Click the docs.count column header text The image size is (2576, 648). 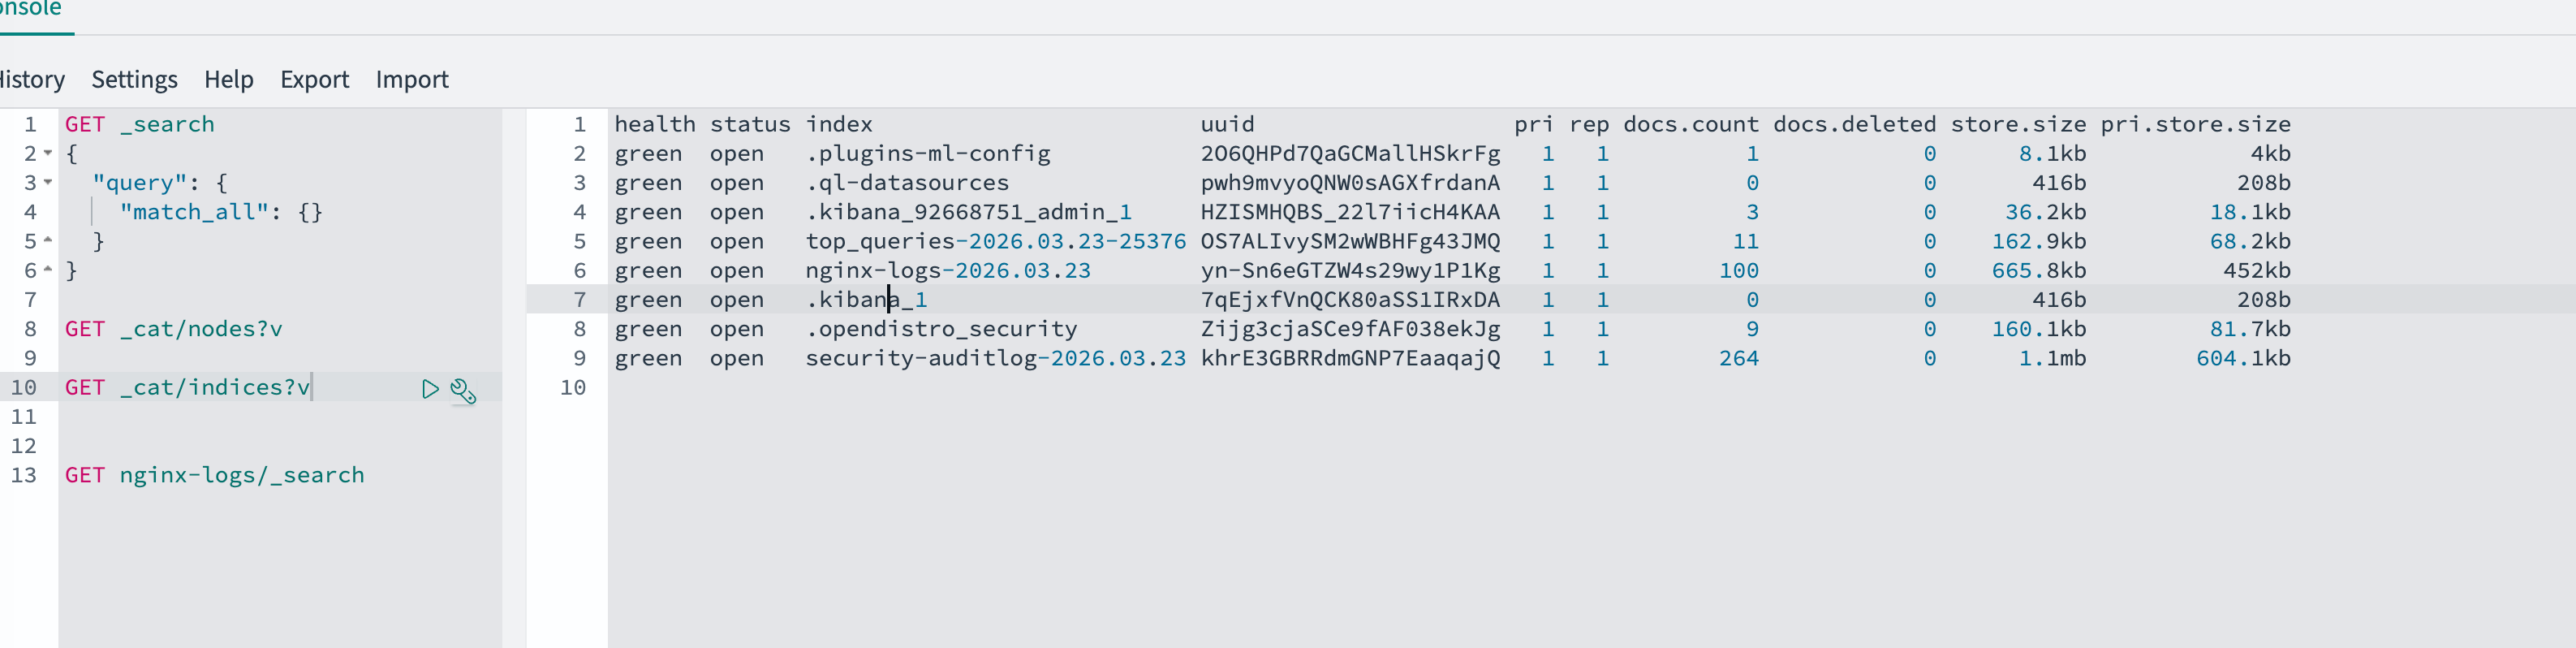click(x=1690, y=124)
